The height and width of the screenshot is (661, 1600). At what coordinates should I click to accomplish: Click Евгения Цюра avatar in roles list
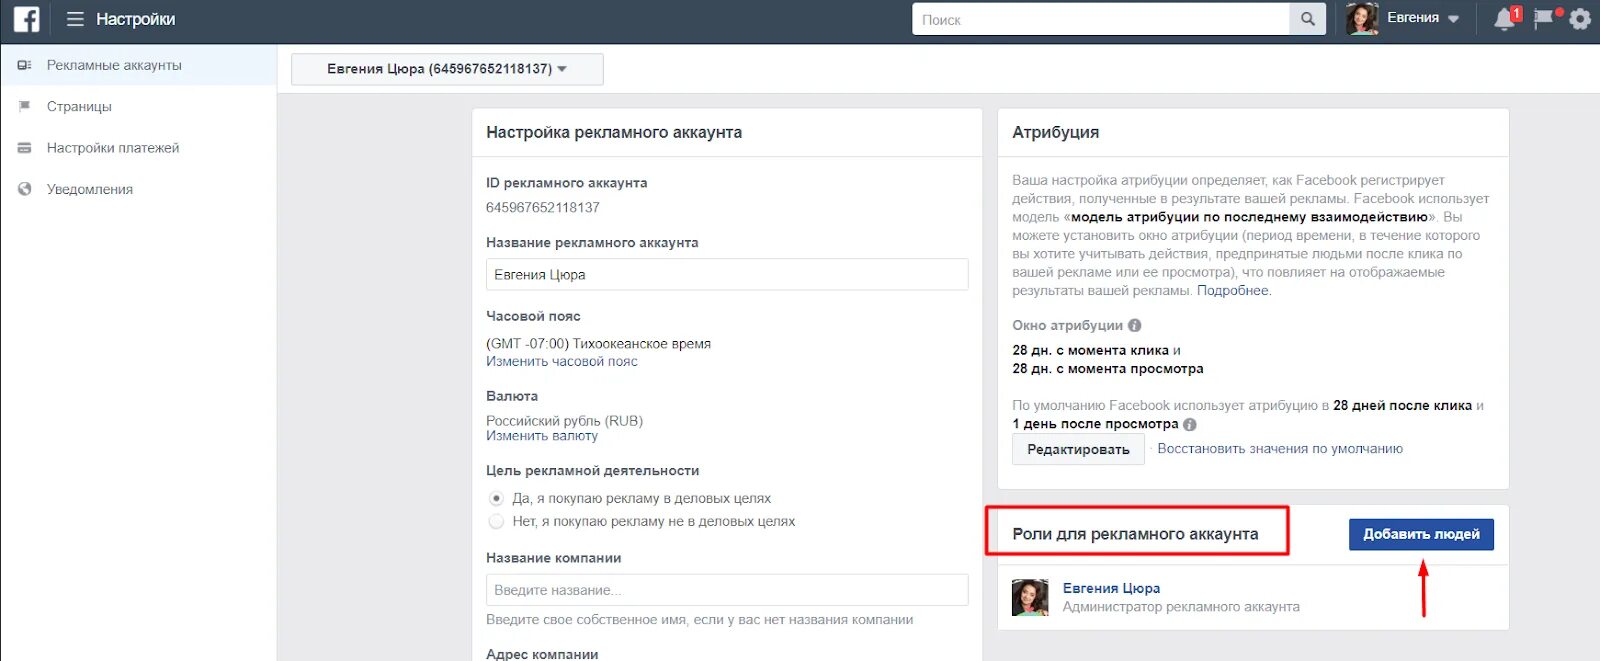click(1030, 597)
